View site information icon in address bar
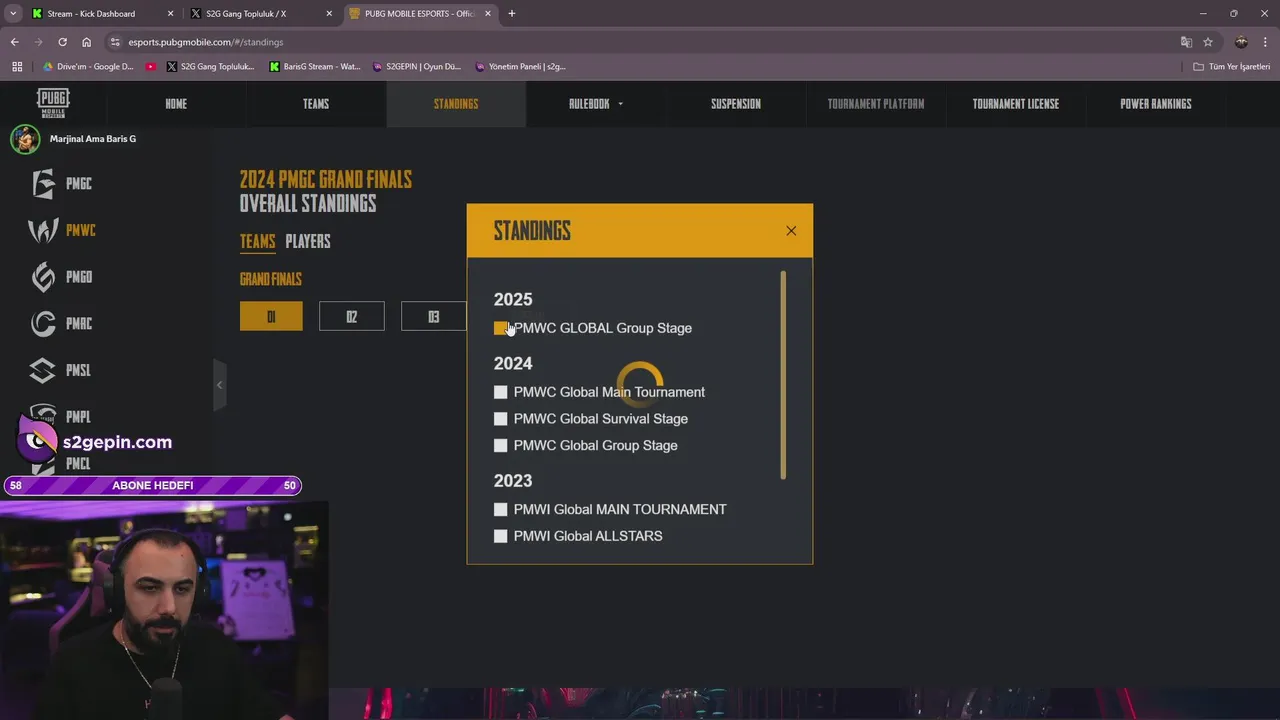This screenshot has width=1280, height=720. coord(115,42)
